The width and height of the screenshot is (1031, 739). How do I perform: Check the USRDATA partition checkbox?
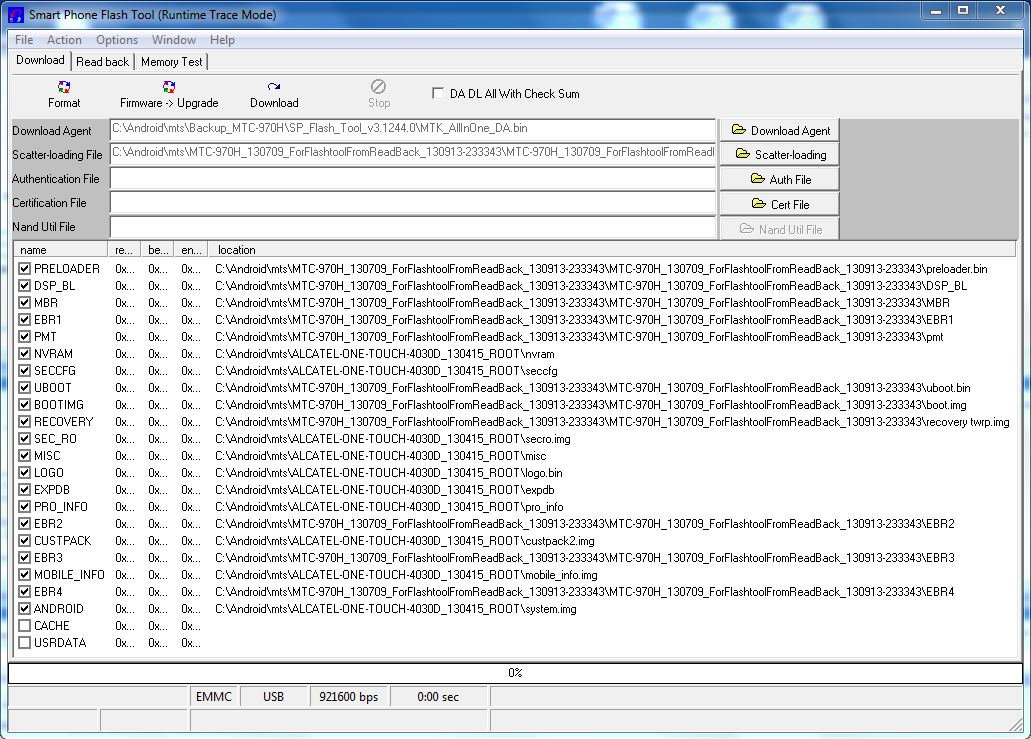click(25, 643)
